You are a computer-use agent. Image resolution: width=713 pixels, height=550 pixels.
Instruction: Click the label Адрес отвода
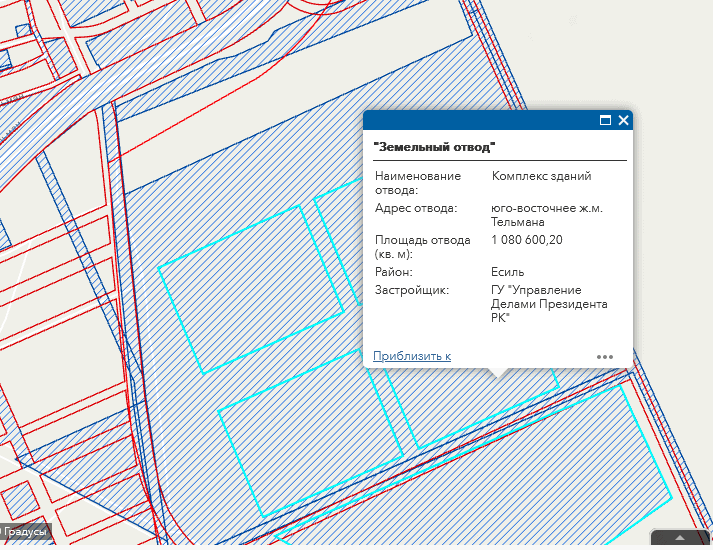[416, 208]
